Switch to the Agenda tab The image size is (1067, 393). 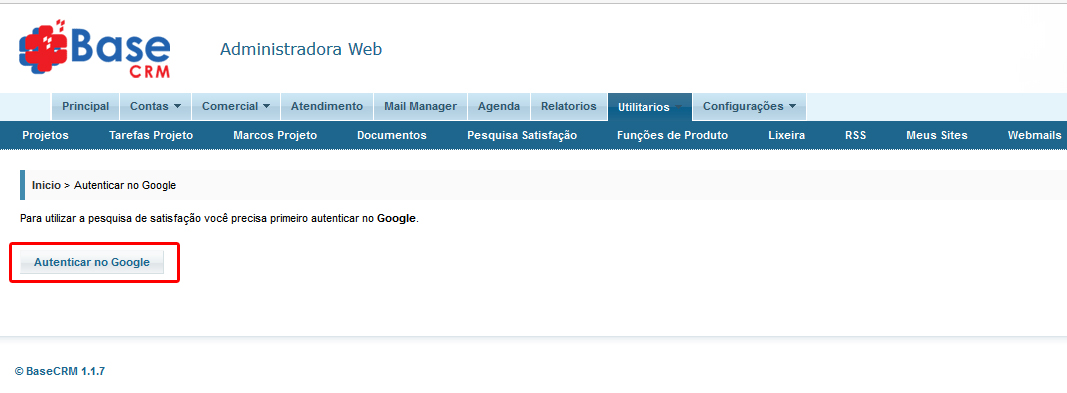[499, 106]
